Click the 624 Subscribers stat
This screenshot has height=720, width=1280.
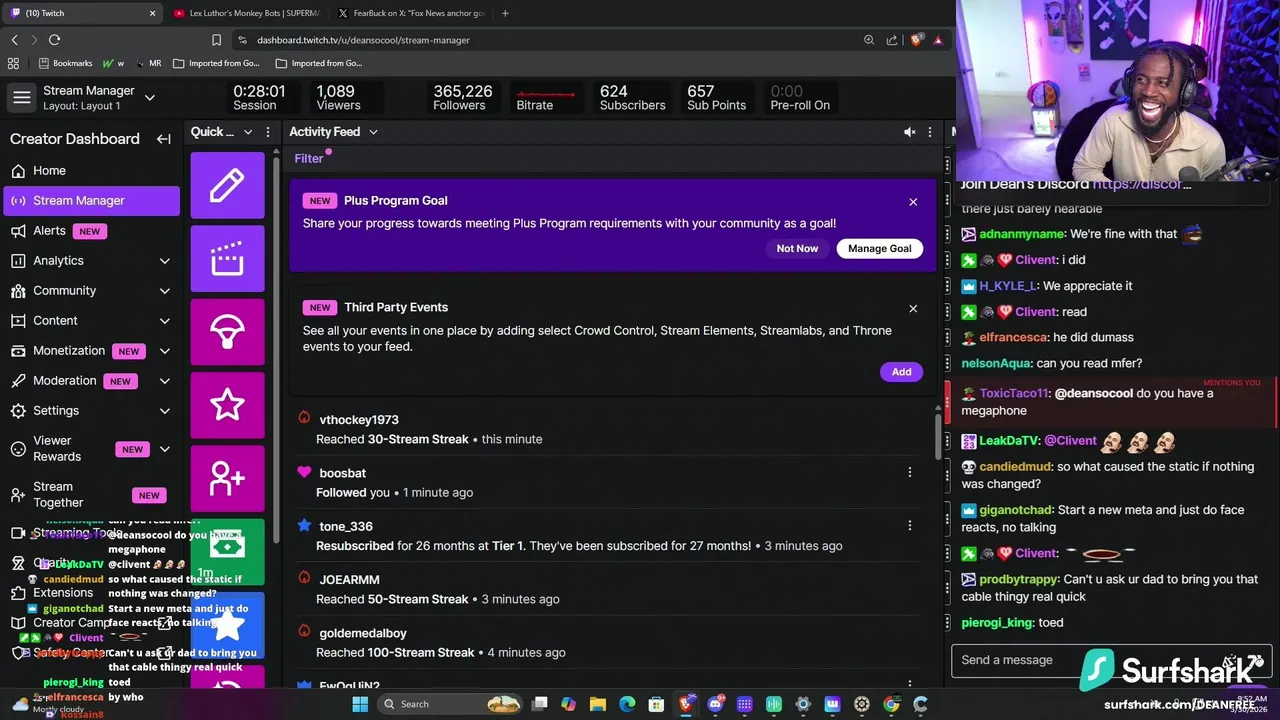click(x=632, y=97)
